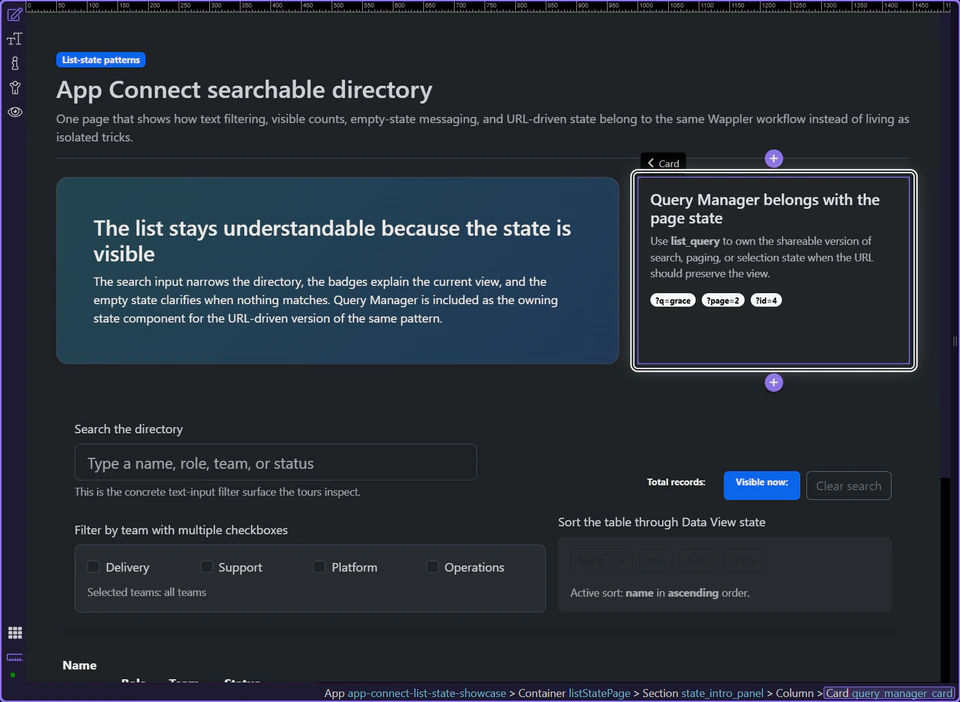The width and height of the screenshot is (960, 702).
Task: Click the Query Manager belongs with page state heading
Action: [x=765, y=209]
